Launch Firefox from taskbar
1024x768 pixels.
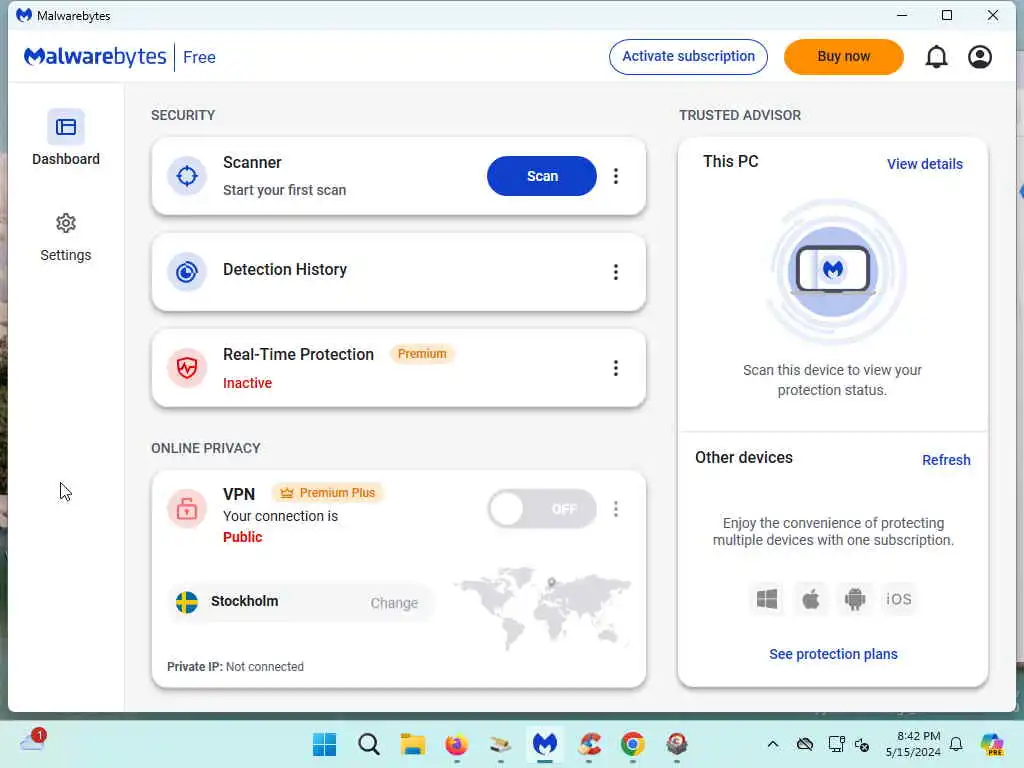(456, 744)
